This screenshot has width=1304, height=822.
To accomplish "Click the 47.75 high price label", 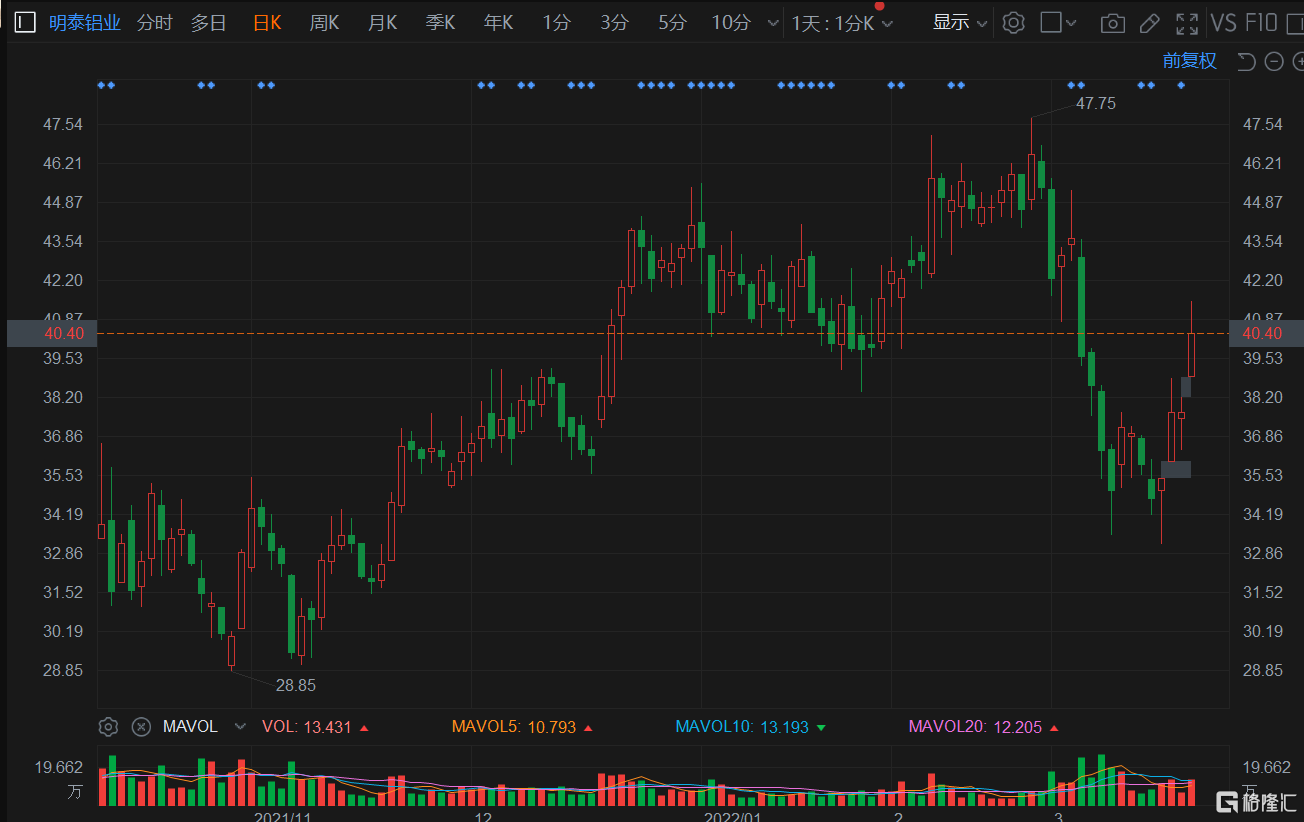I will (1096, 103).
